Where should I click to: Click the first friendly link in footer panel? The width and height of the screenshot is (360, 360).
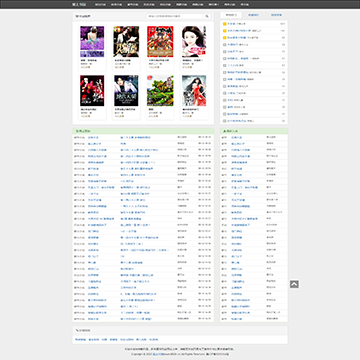(x=80, y=340)
